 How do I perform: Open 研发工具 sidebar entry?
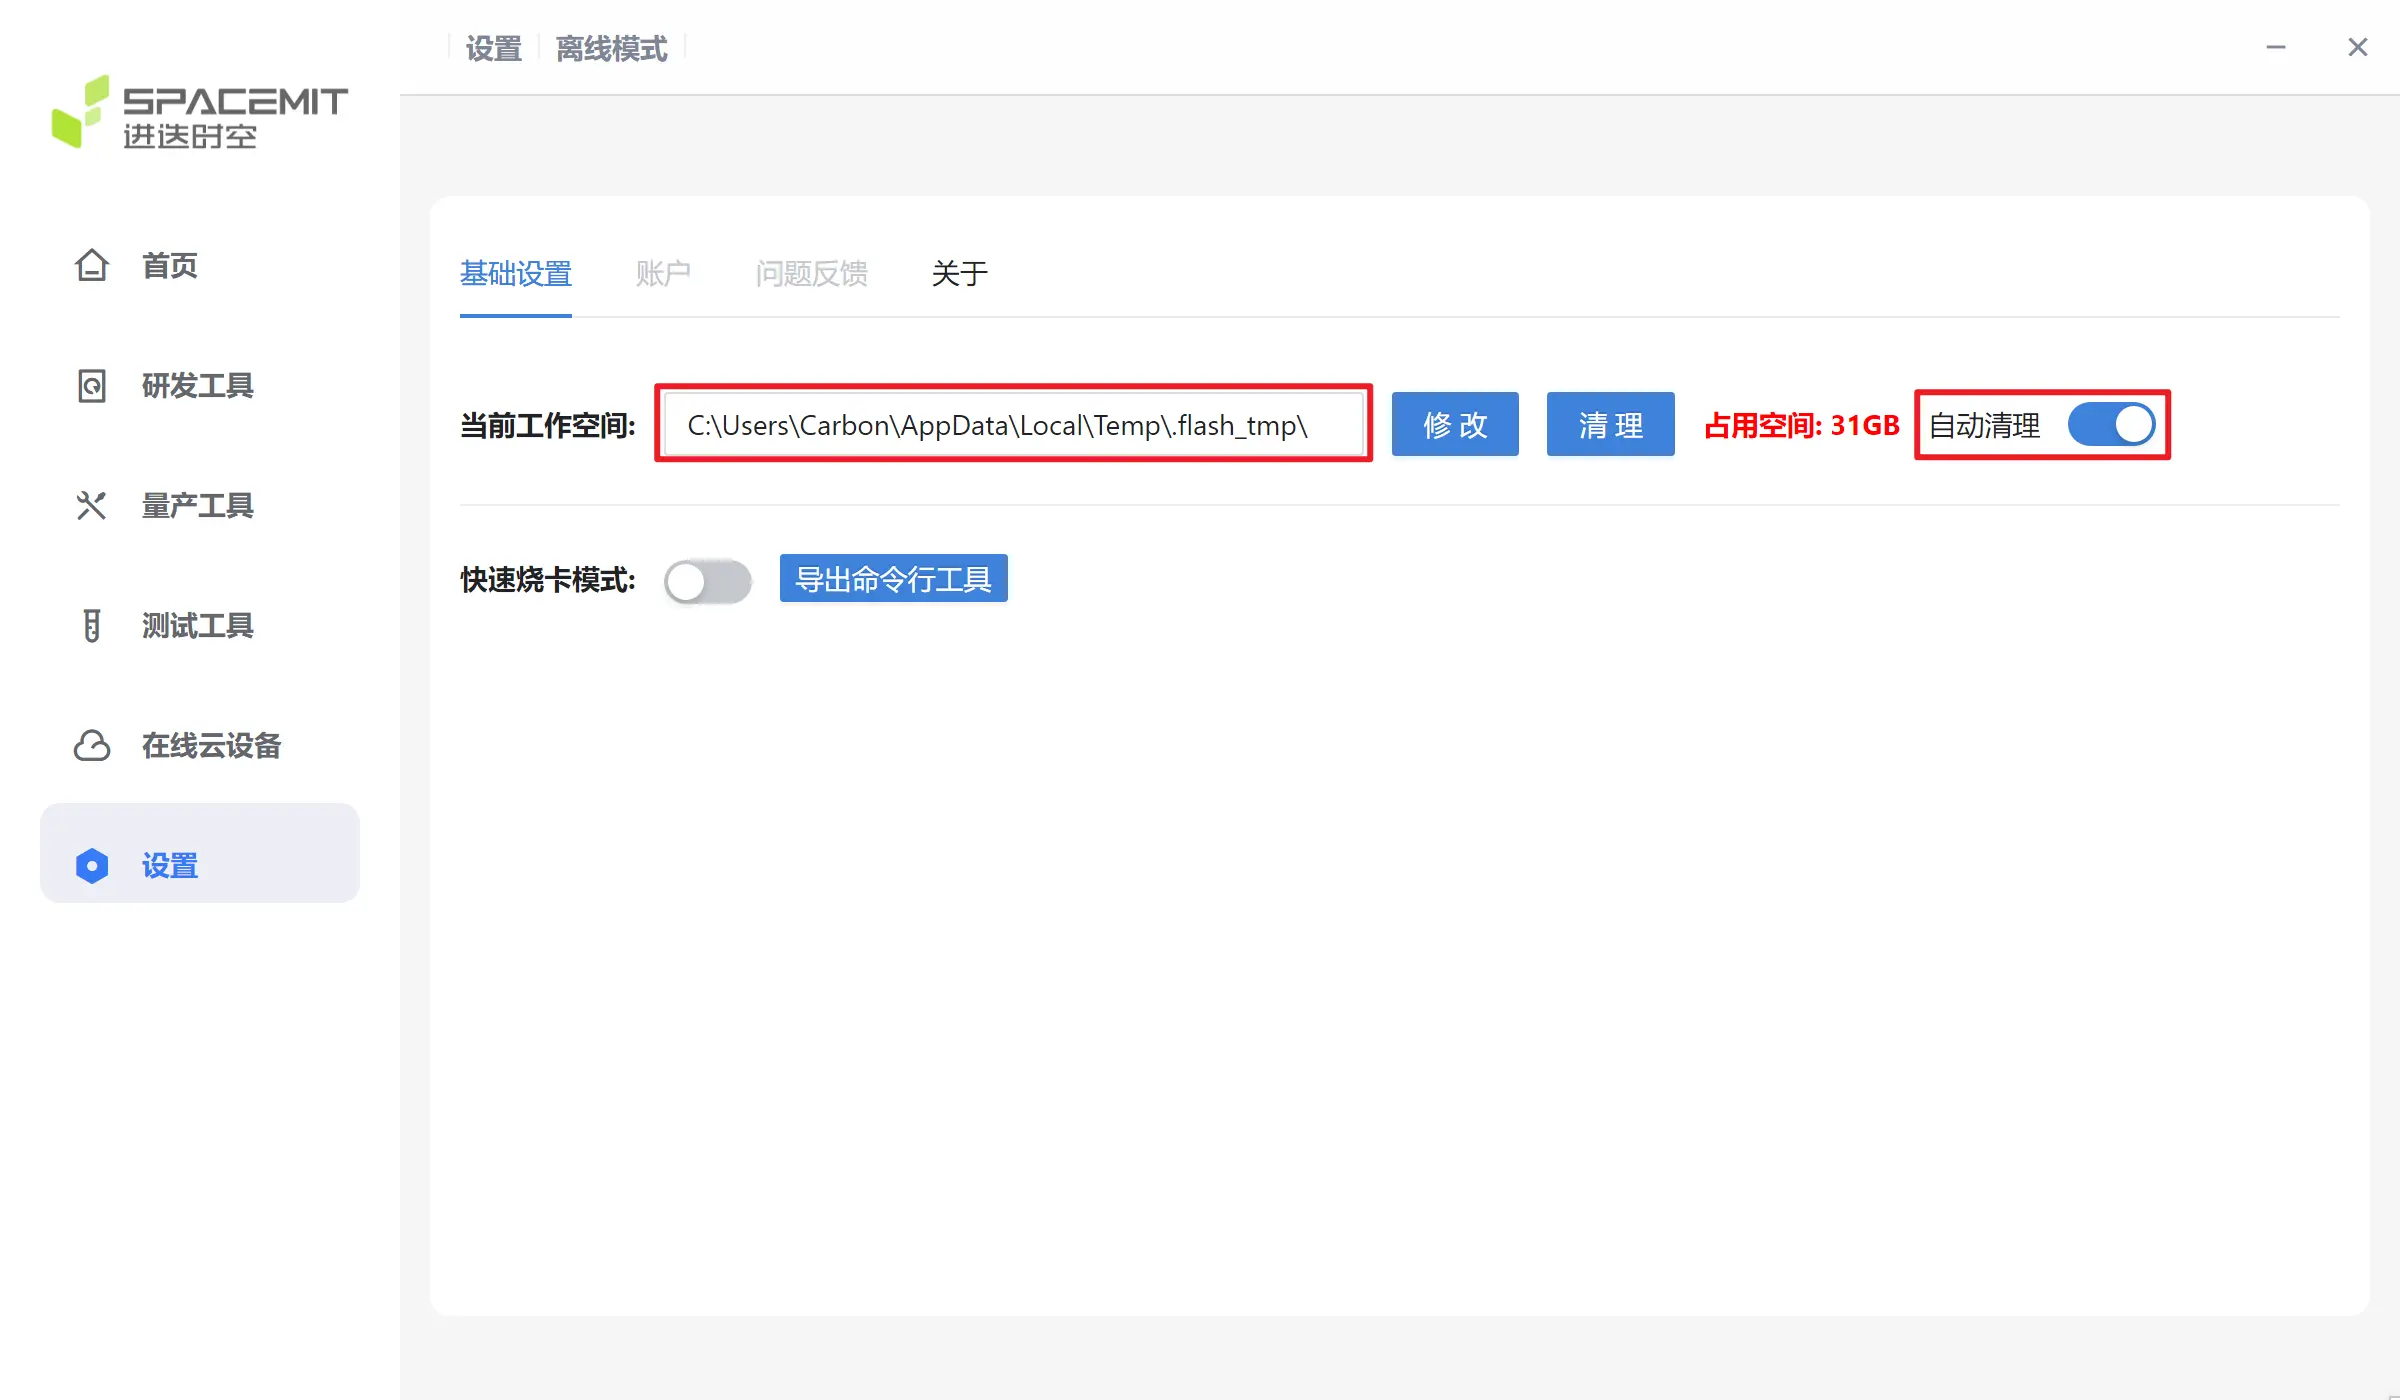pyautogui.click(x=200, y=385)
